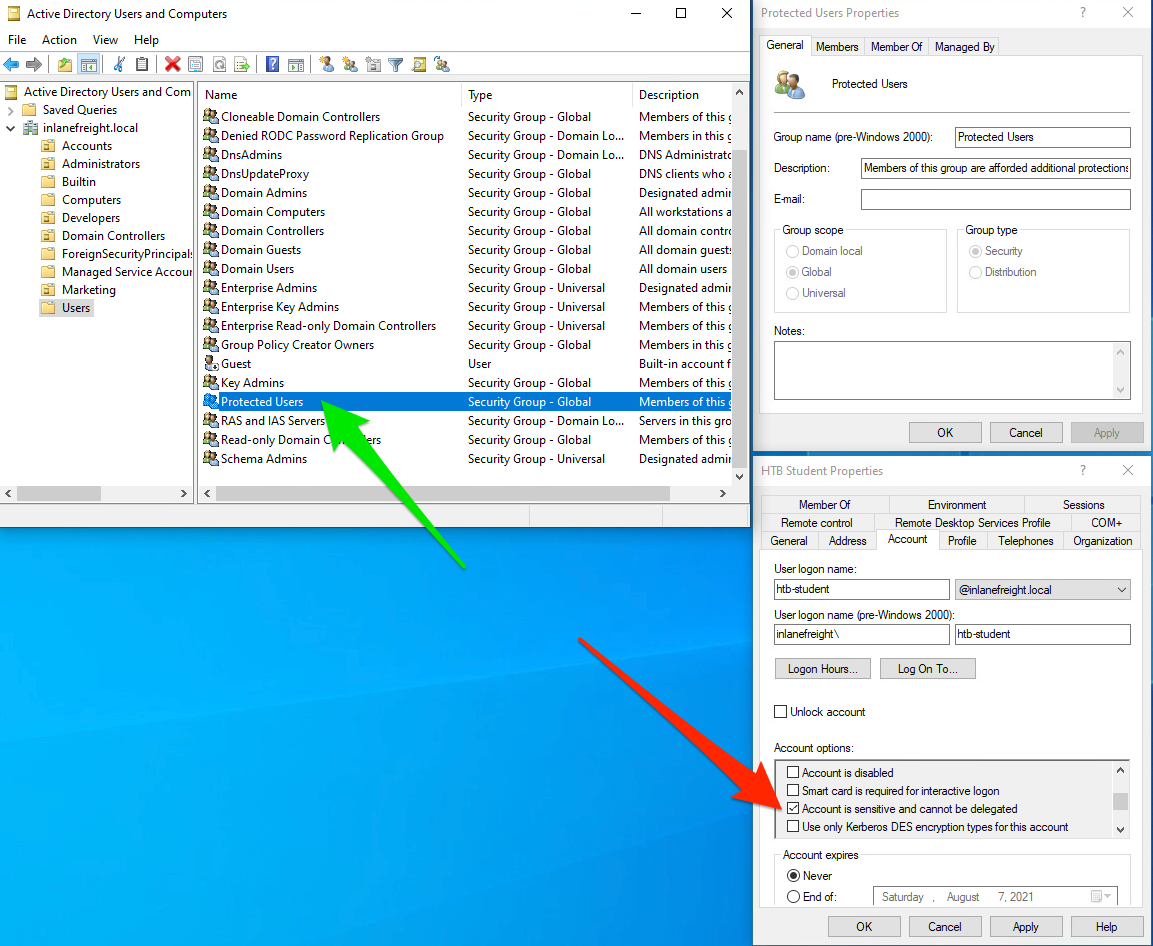This screenshot has height=946, width=1153.
Task: Click the blue Help question mark icon
Action: (x=272, y=64)
